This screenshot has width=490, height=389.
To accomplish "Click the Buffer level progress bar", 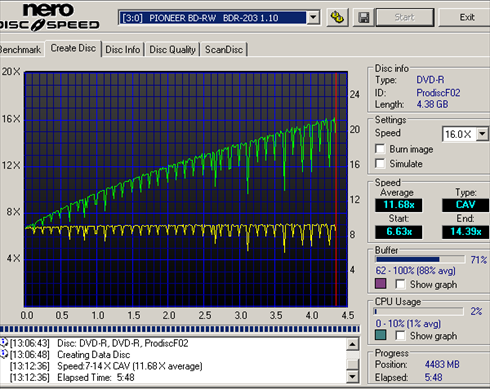I will 420,259.
